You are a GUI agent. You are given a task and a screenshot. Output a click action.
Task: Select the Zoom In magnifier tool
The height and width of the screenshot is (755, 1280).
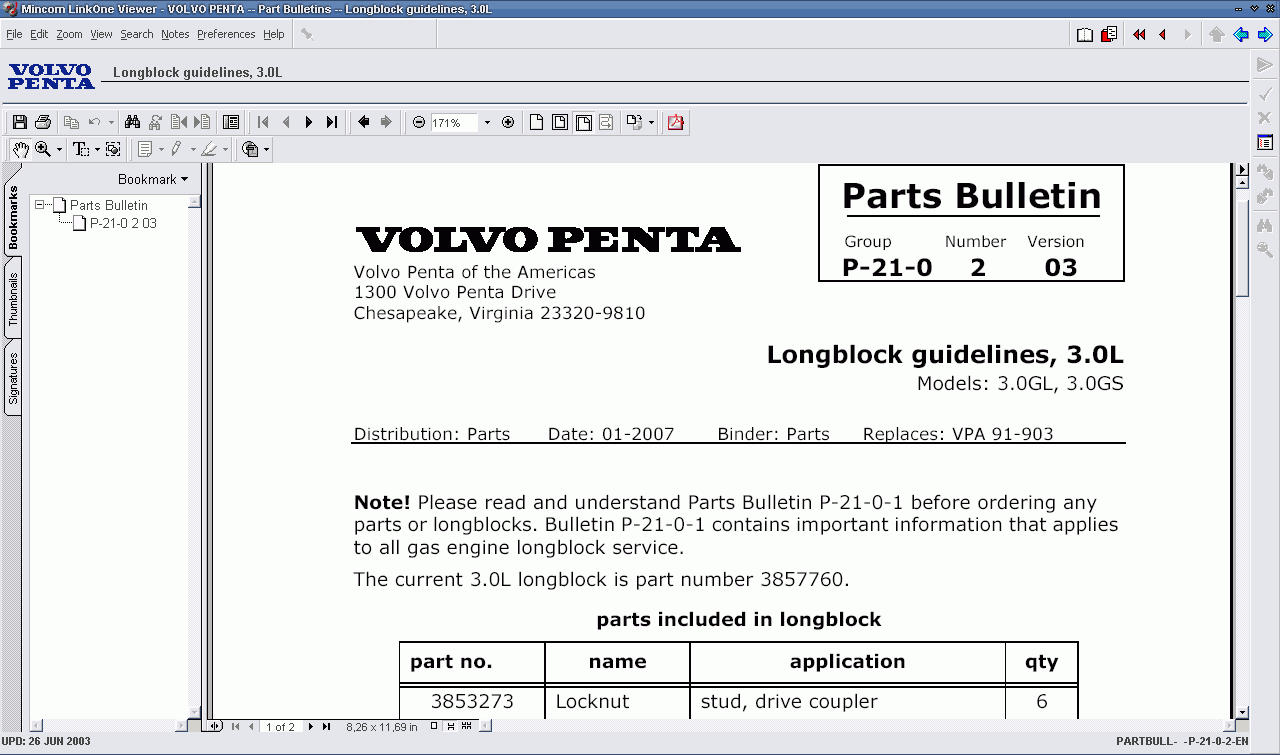point(43,149)
